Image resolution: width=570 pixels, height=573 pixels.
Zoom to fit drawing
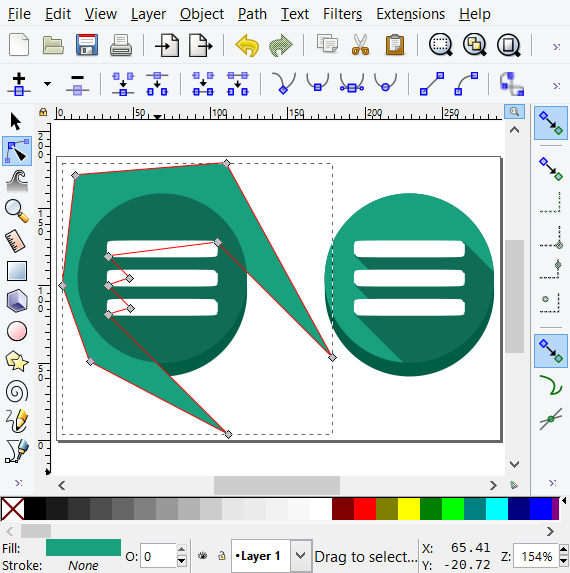point(474,45)
